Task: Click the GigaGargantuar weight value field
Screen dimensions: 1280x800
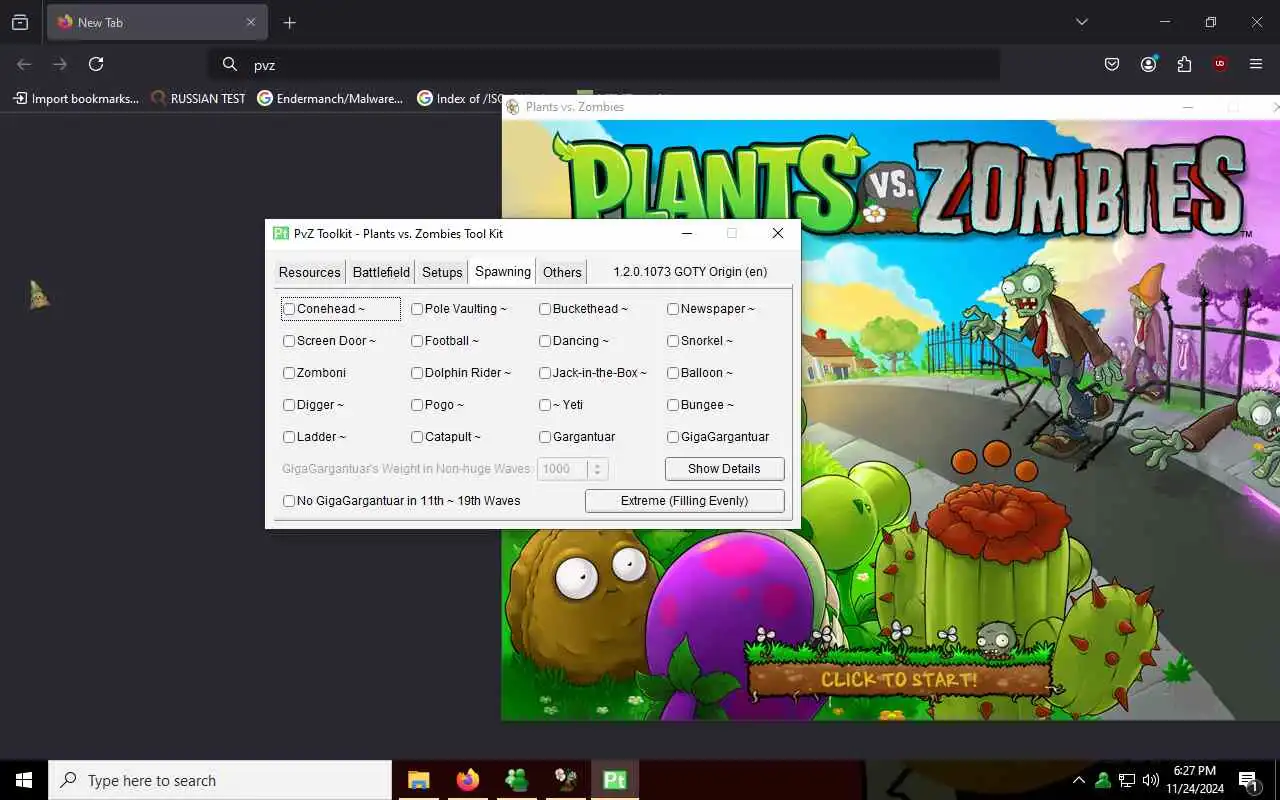Action: 563,469
